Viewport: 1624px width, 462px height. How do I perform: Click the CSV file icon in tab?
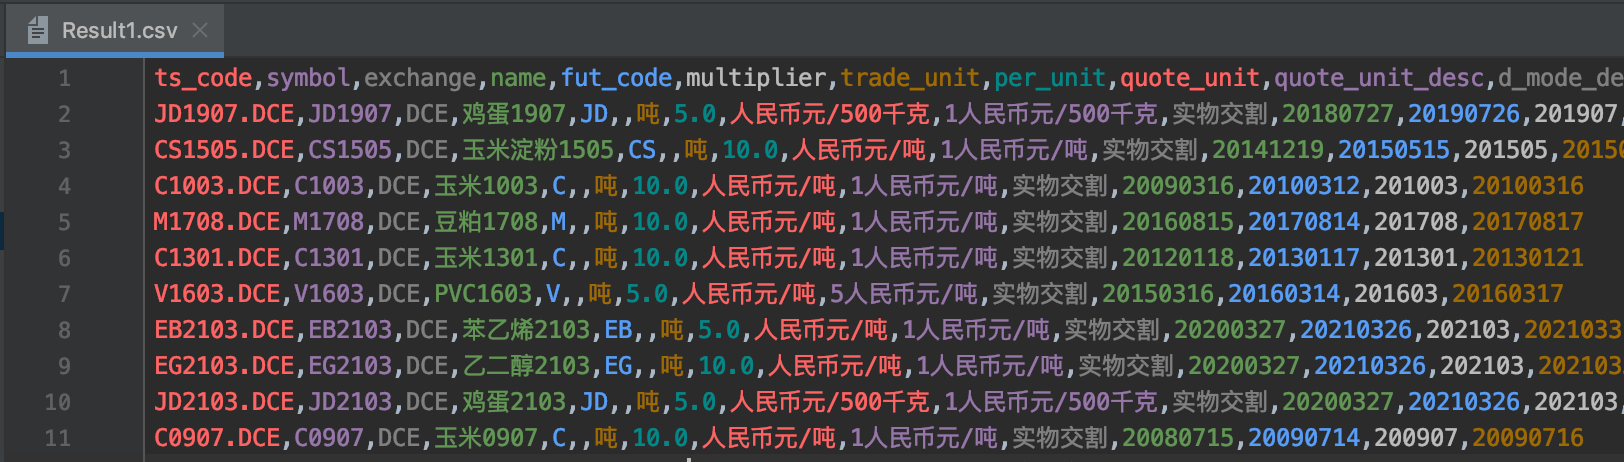coord(38,30)
